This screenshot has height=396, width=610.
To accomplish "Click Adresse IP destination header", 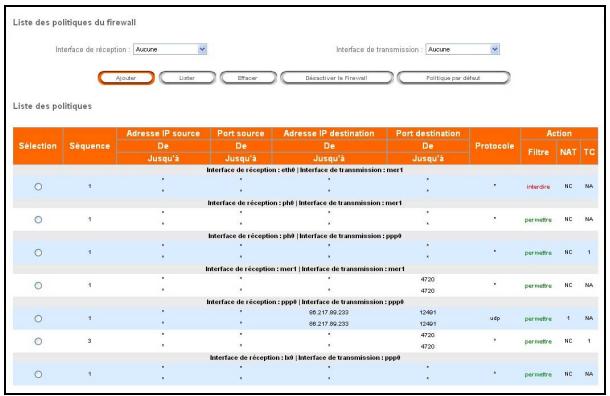I will [329, 133].
